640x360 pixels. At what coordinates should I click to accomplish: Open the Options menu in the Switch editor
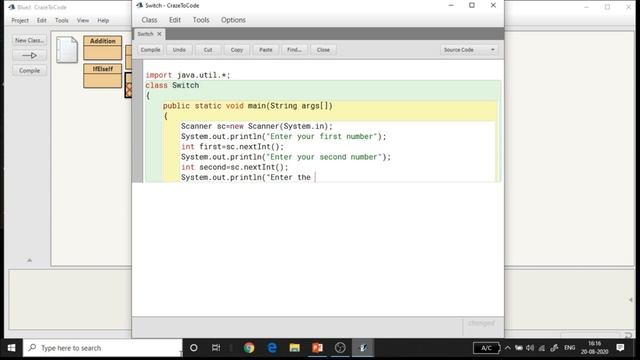[233, 20]
